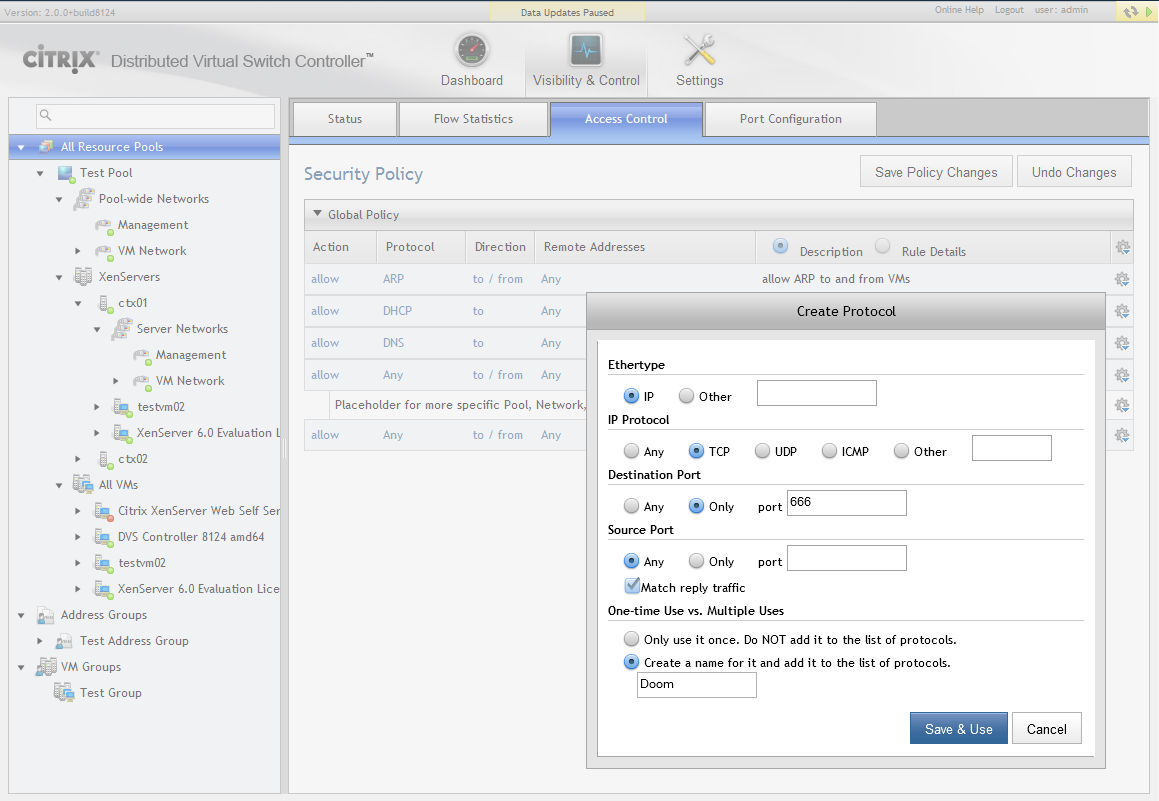Viewport: 1159px width, 801px height.
Task: Open the Visibility & Control monitor icon
Action: (x=586, y=50)
